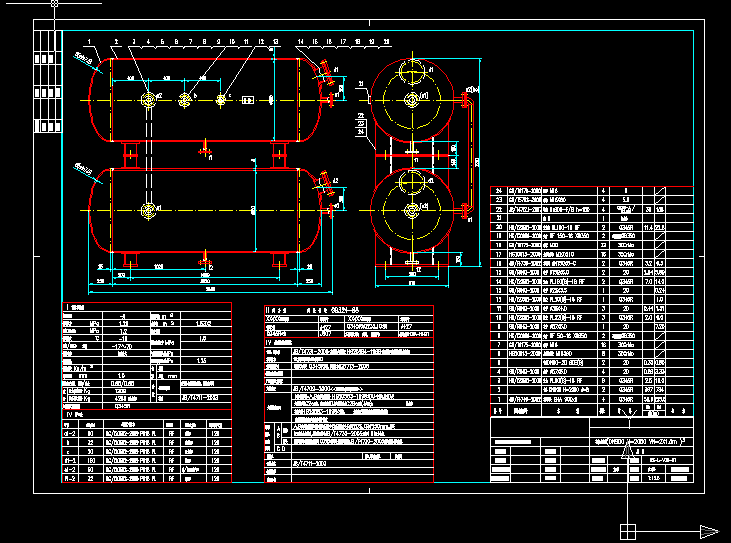Select the "-17~70" value in the design data table
This screenshot has width=731, height=543.
click(122, 346)
